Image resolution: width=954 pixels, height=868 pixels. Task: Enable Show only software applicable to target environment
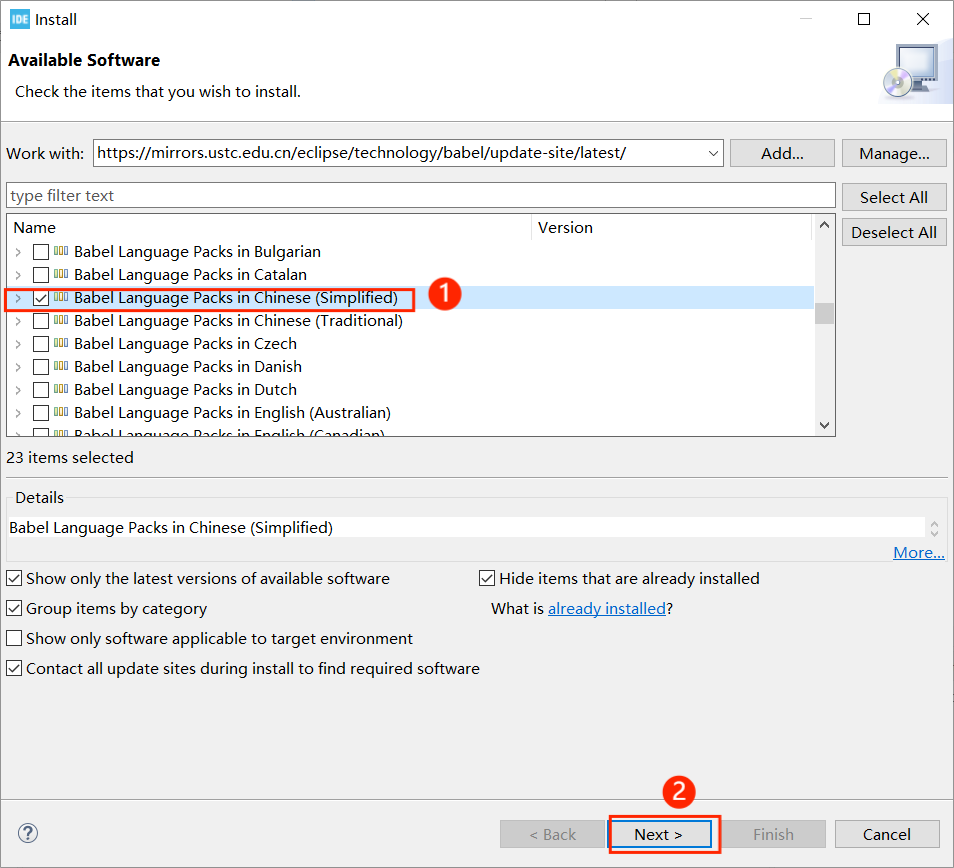click(x=14, y=638)
